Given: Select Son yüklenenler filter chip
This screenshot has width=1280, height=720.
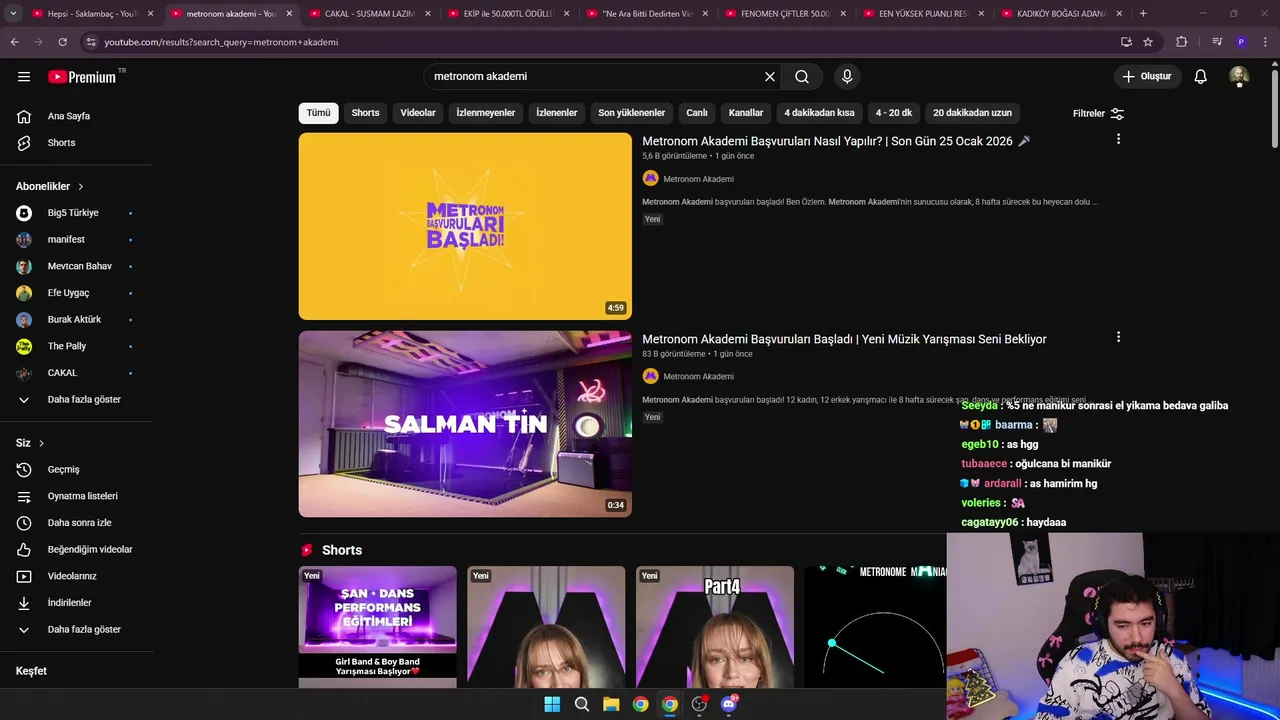Looking at the screenshot, I should (x=632, y=113).
